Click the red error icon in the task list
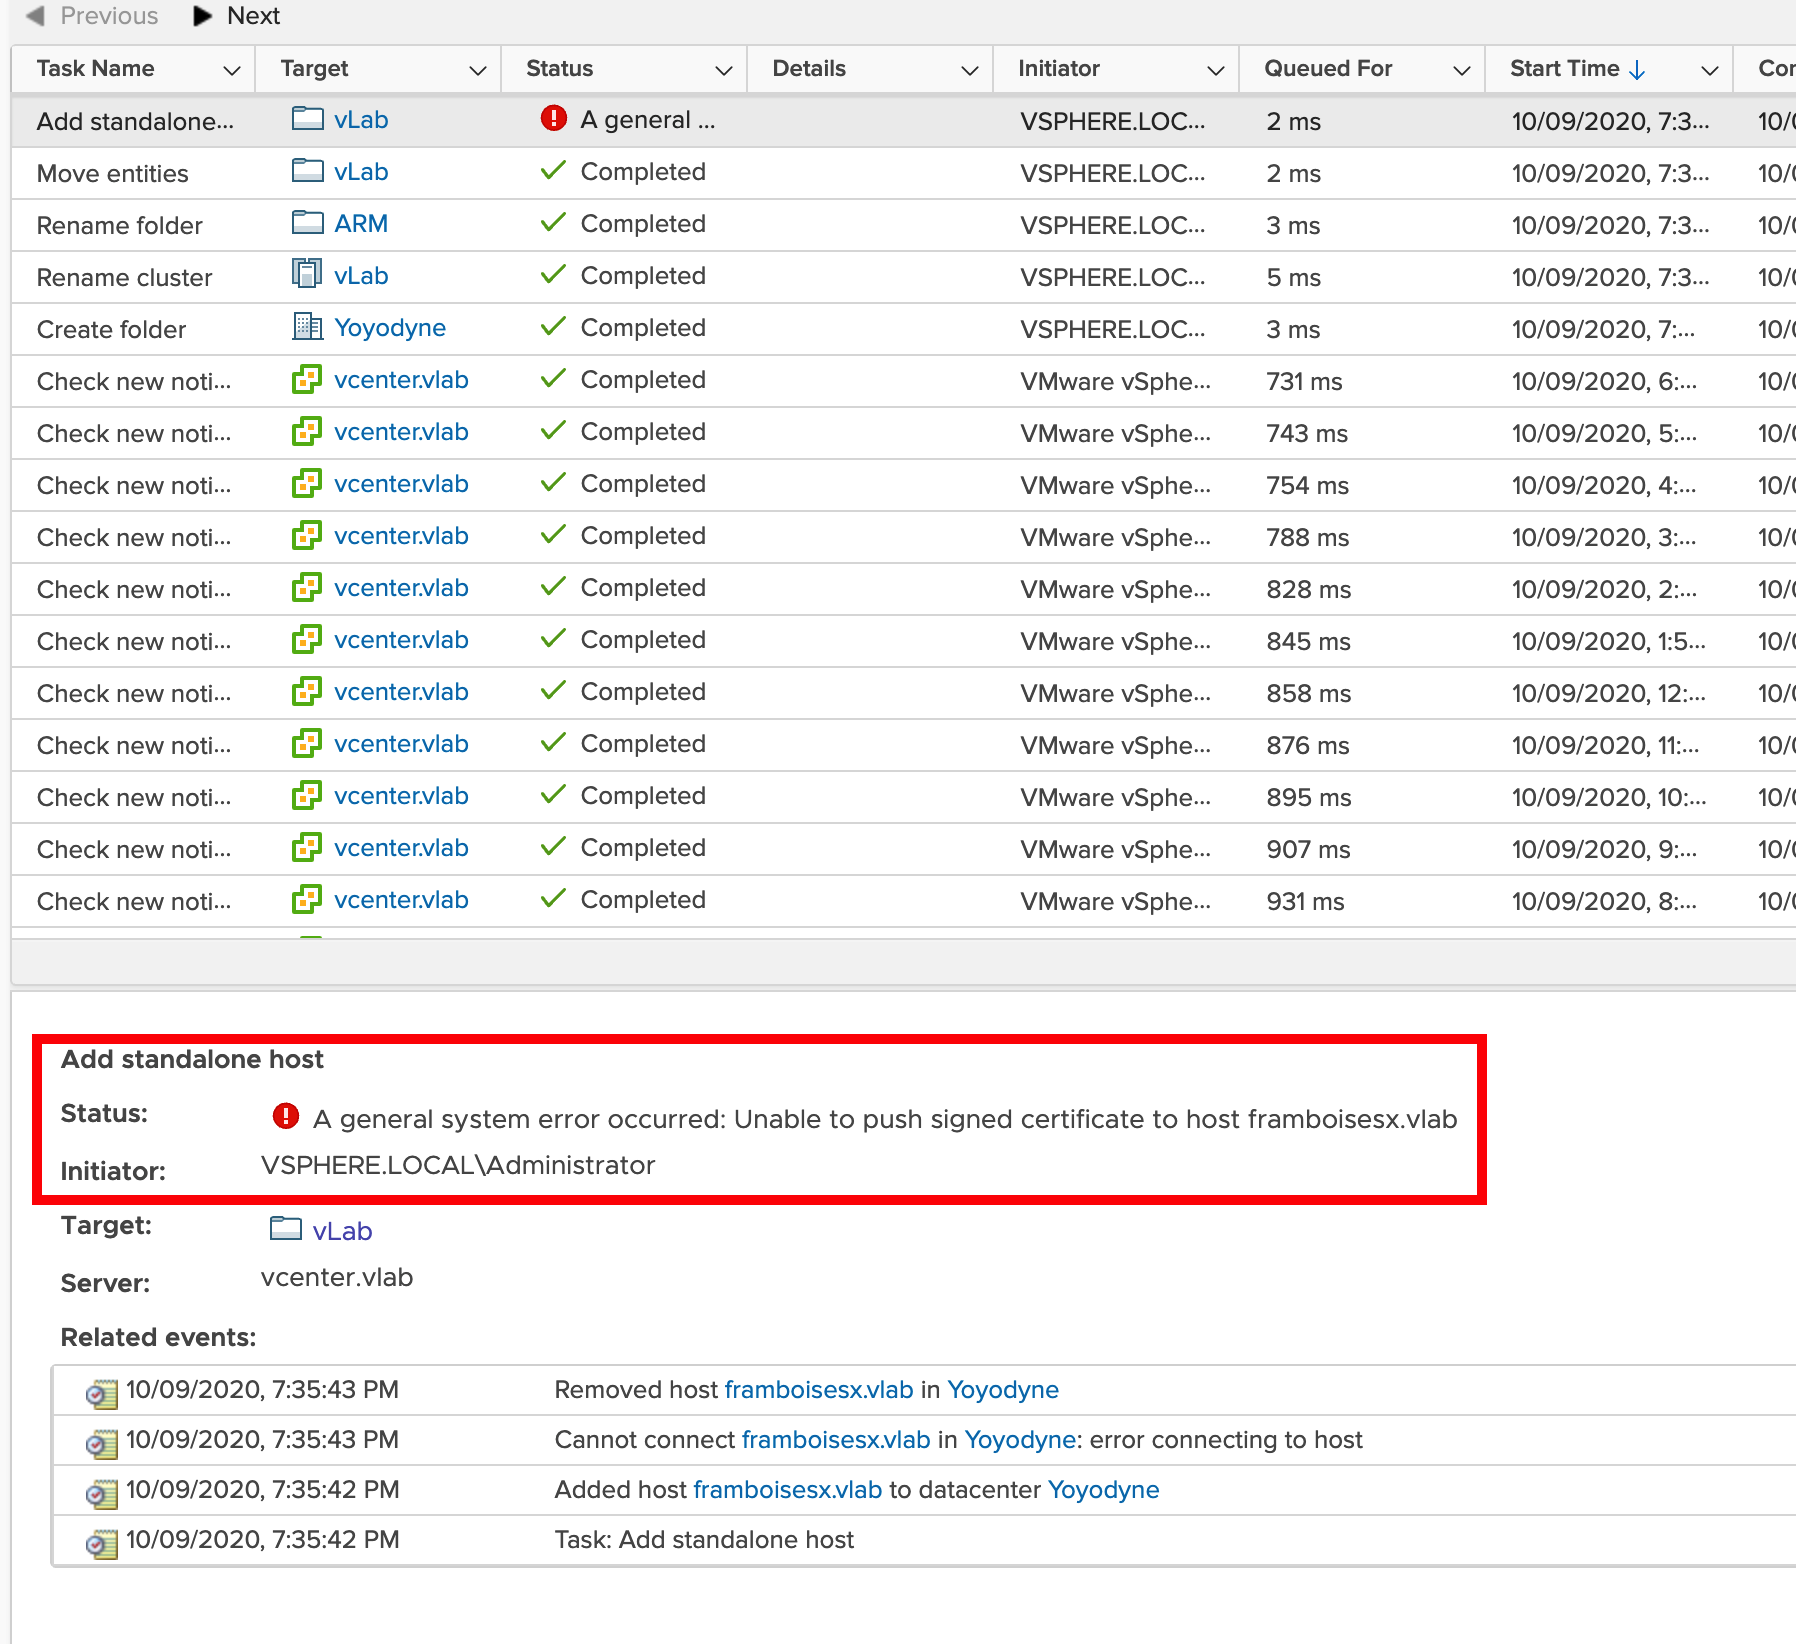The height and width of the screenshot is (1644, 1796). [x=553, y=118]
